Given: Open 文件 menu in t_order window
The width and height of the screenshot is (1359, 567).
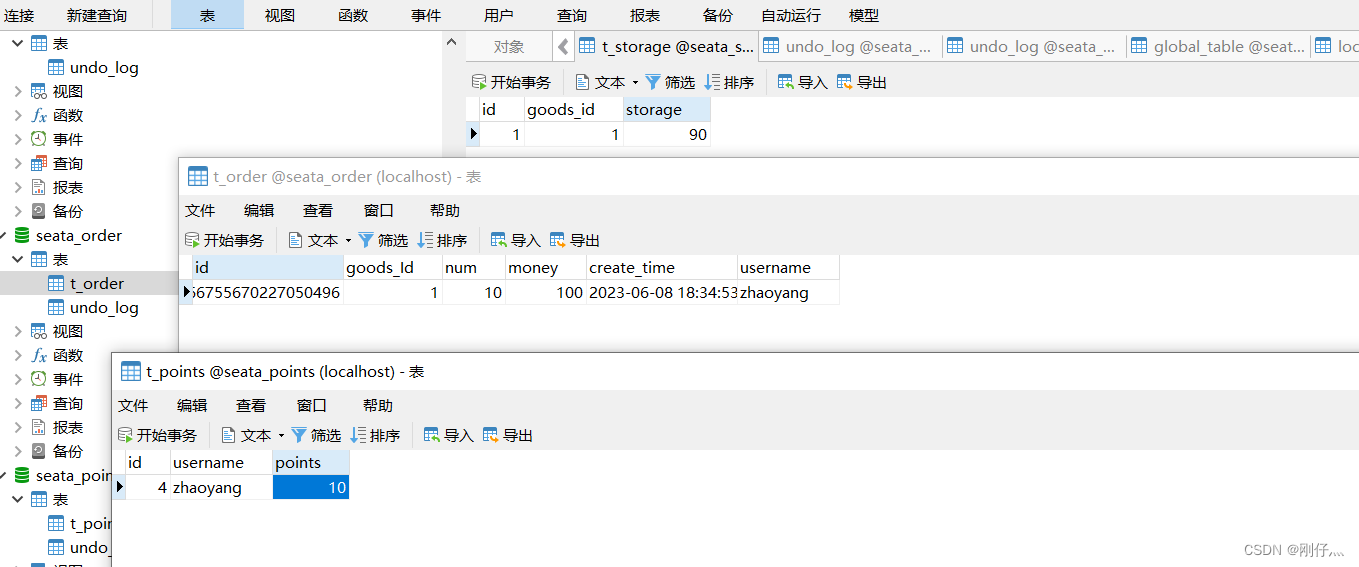Looking at the screenshot, I should [200, 211].
